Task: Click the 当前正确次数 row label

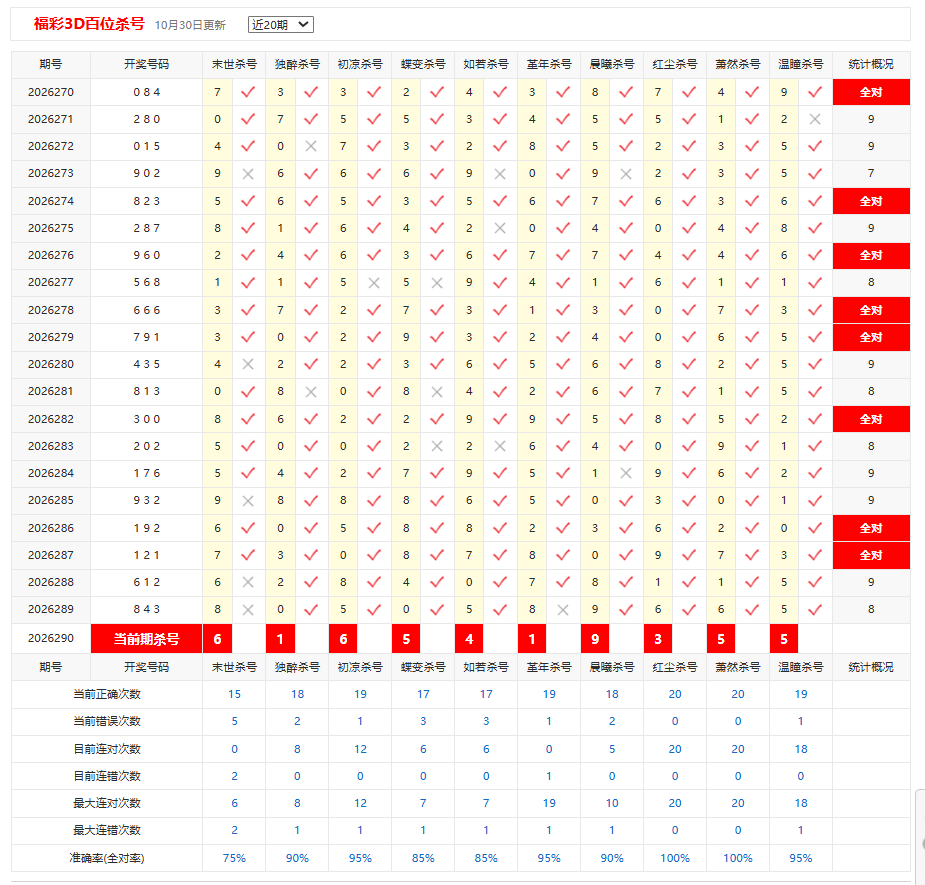Action: tap(107, 694)
